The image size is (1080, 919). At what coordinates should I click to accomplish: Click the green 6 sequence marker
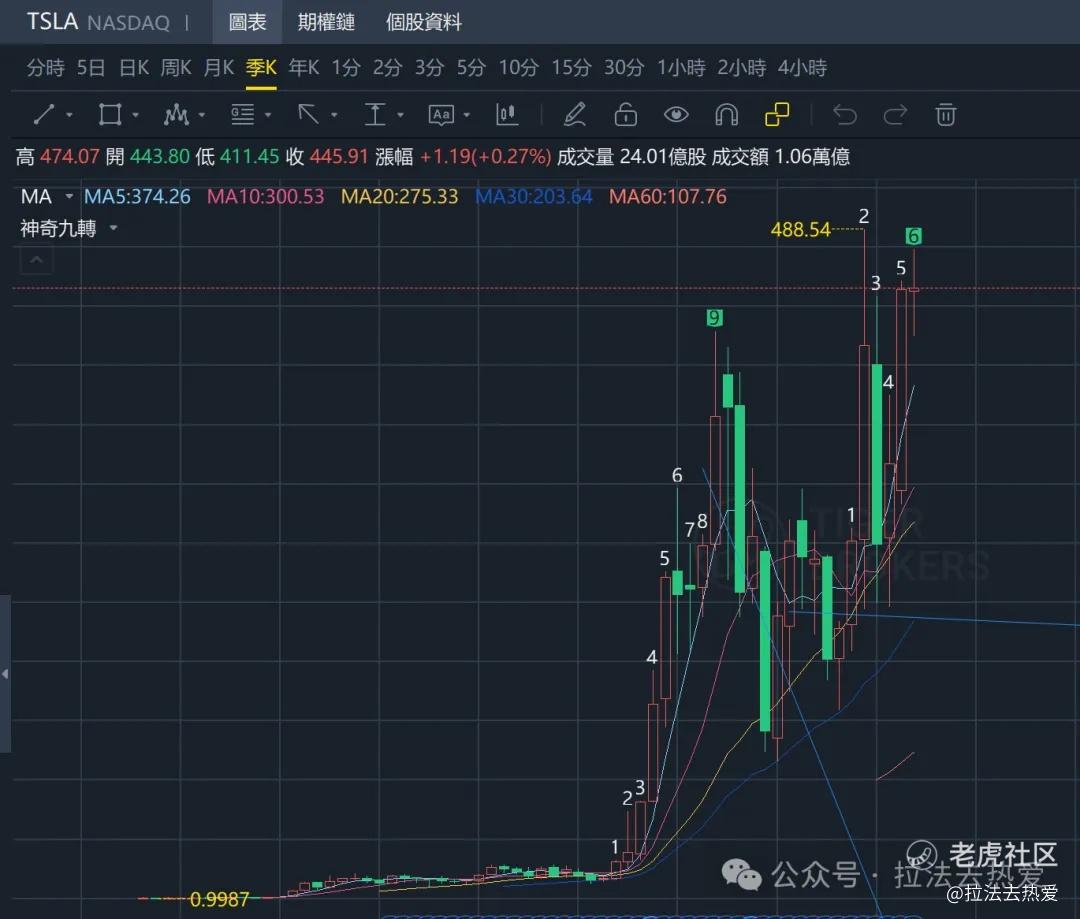click(x=913, y=236)
